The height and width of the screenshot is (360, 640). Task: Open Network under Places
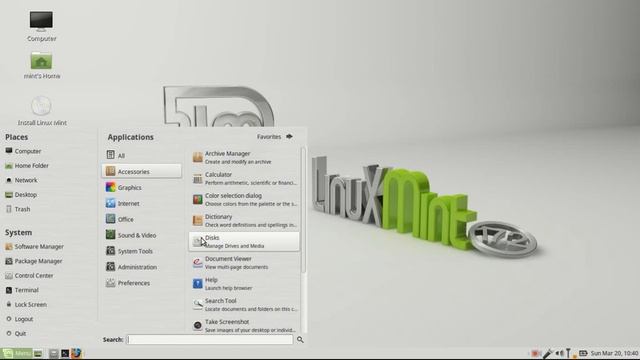click(x=21, y=180)
